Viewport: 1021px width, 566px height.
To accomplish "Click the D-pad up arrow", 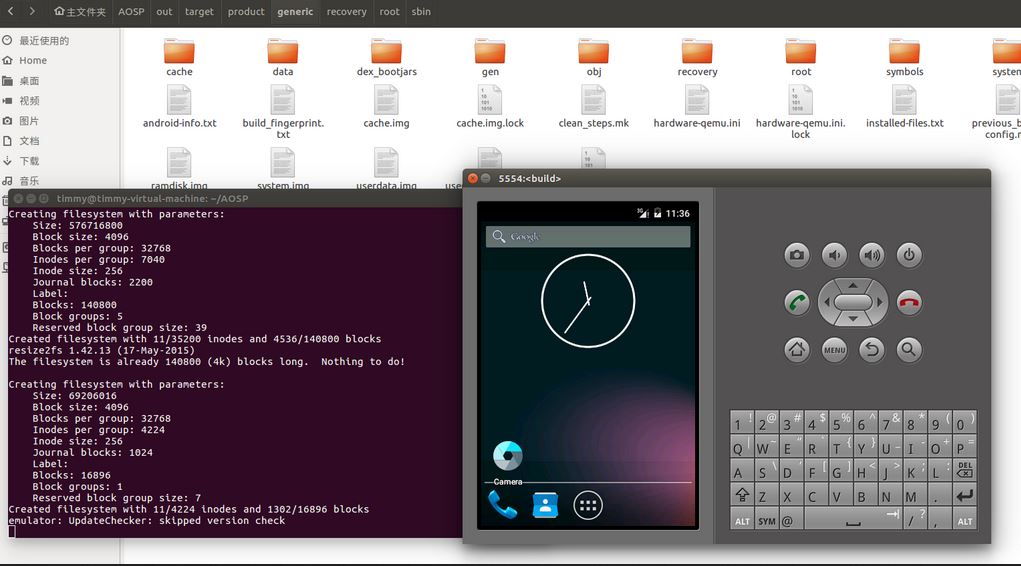I will (x=853, y=285).
